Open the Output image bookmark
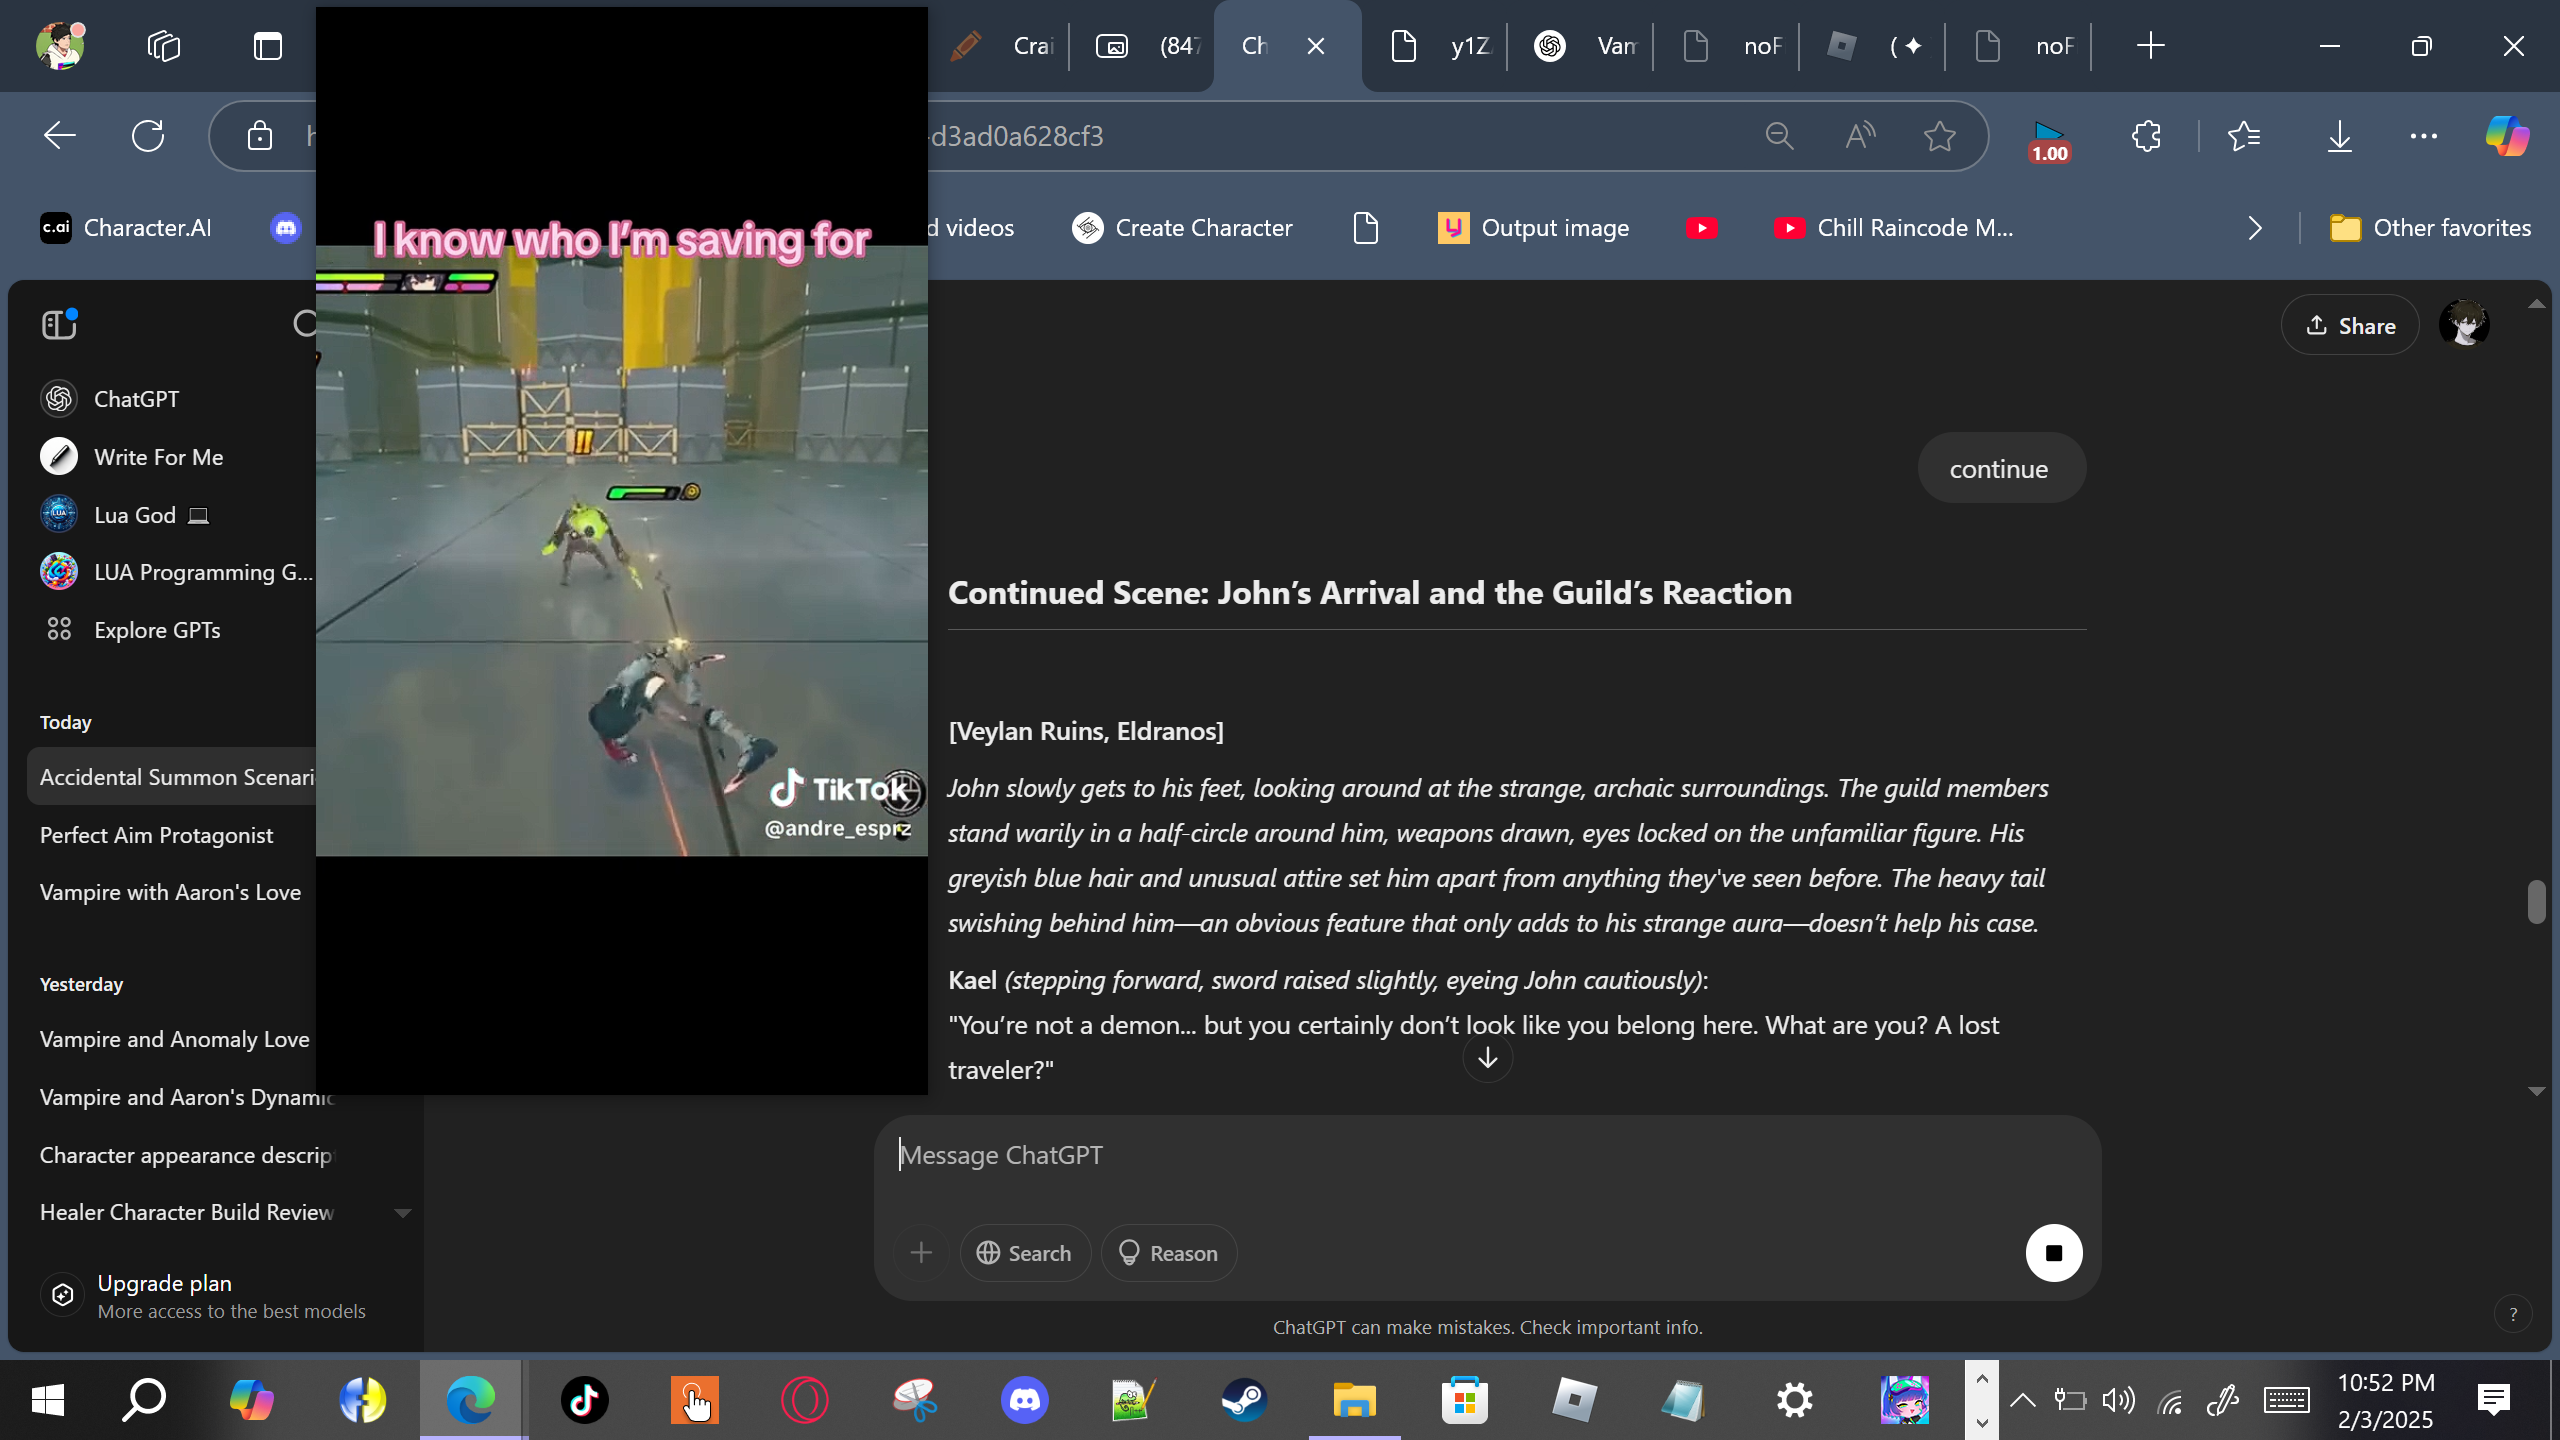Screen dimensions: 2560x1440 [1533, 228]
